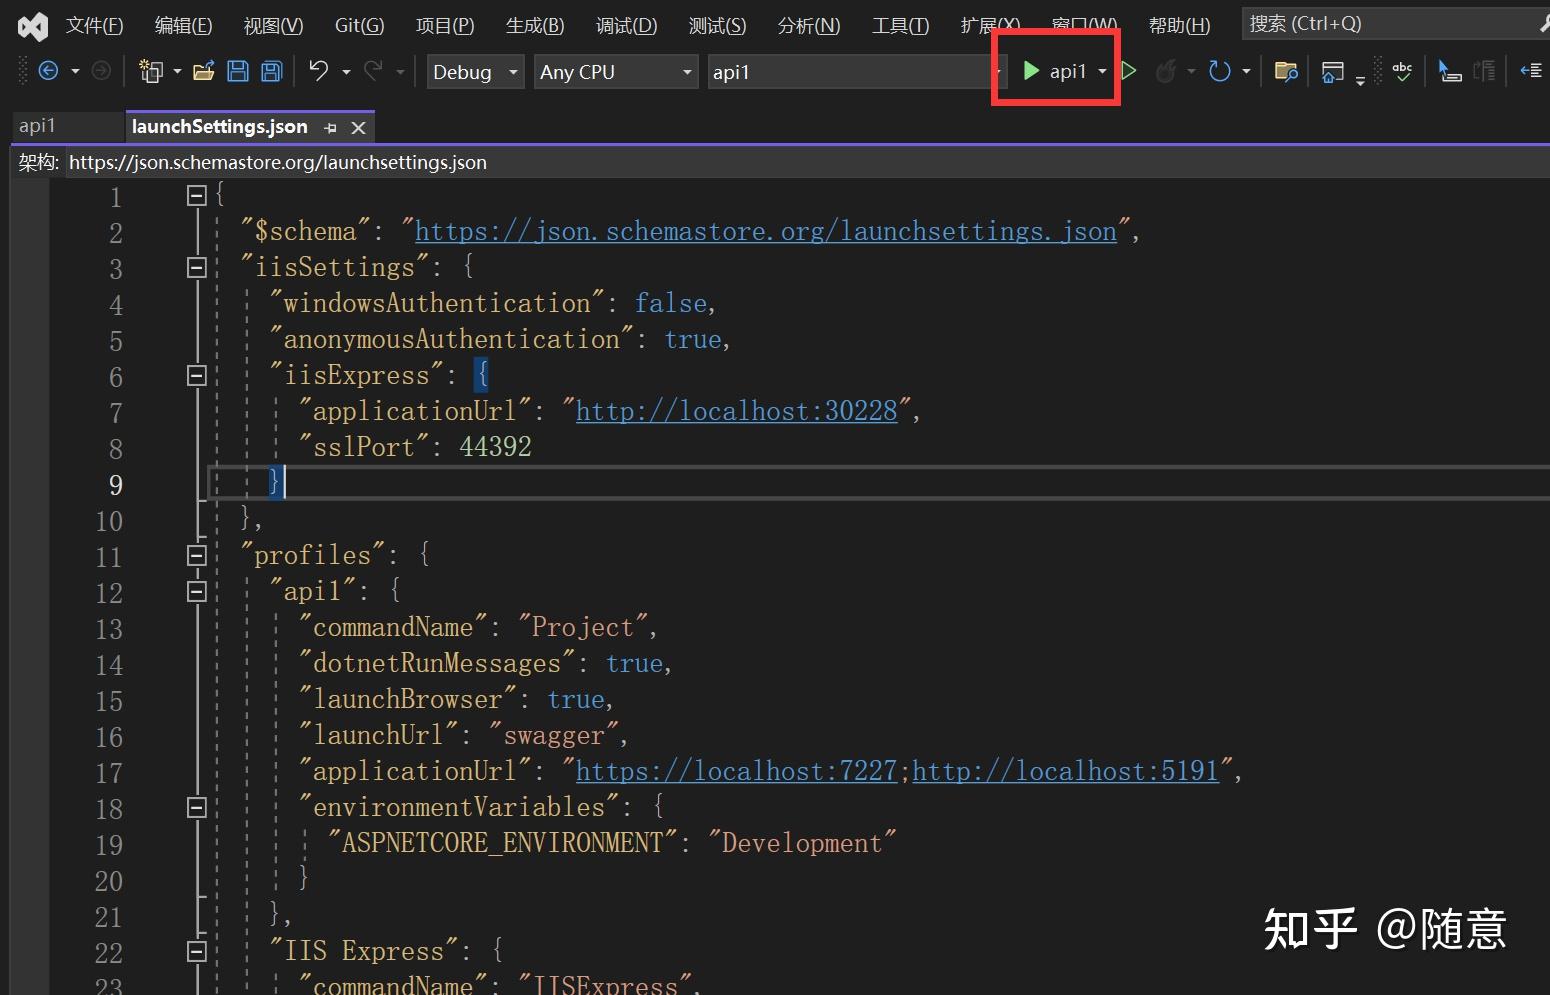This screenshot has height=995, width=1550.
Task: Follow the https://localhost:7227 link
Action: coord(737,772)
